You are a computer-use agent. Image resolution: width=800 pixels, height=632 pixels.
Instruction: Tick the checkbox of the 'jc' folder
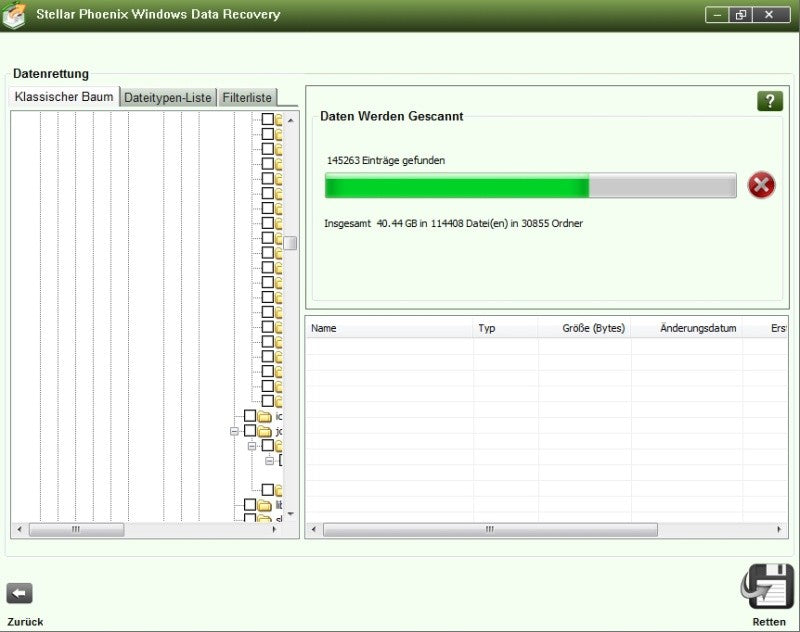(249, 431)
